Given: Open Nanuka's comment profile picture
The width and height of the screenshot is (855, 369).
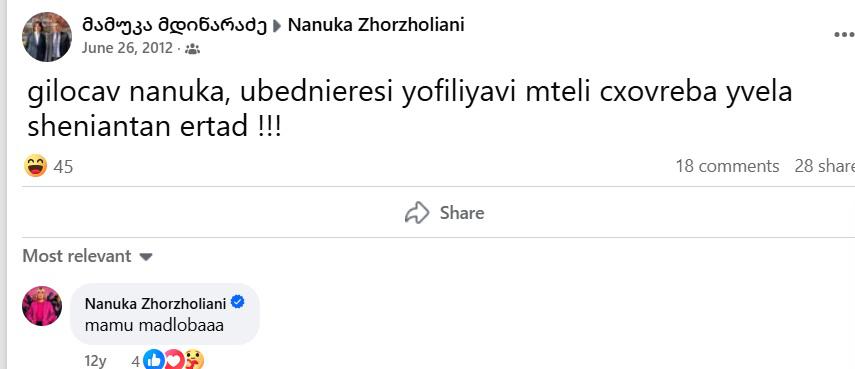Looking at the screenshot, I should click(x=42, y=306).
